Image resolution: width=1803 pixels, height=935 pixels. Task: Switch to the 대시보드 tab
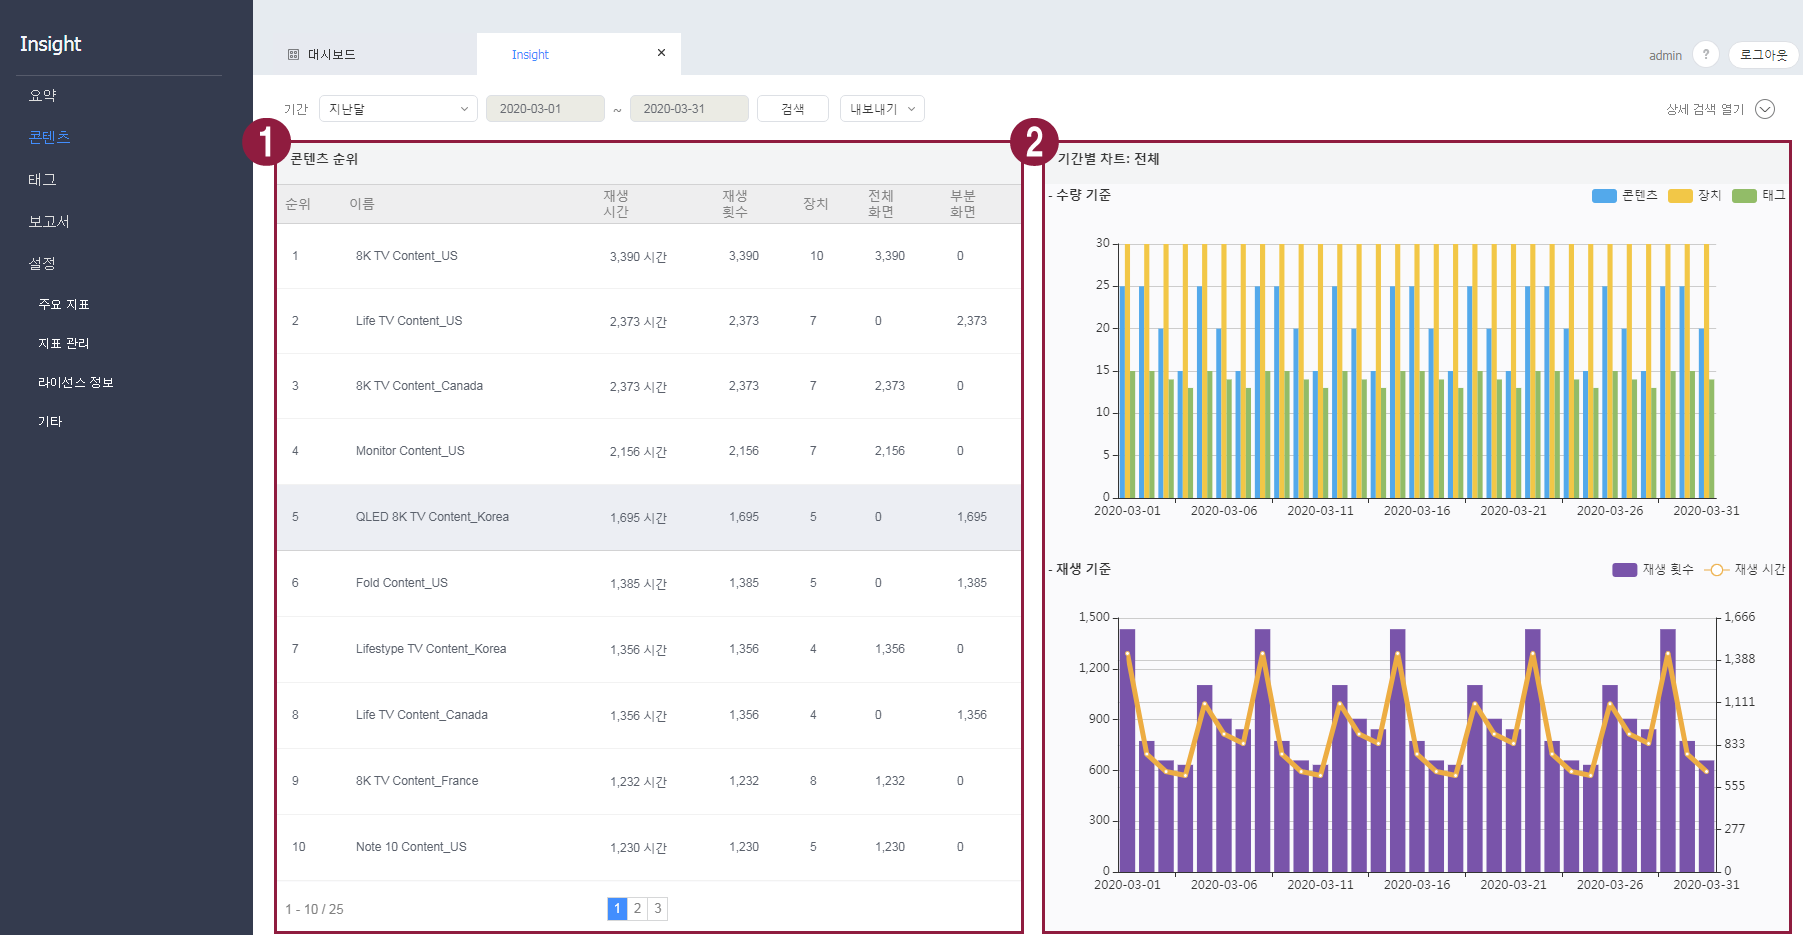(x=331, y=55)
